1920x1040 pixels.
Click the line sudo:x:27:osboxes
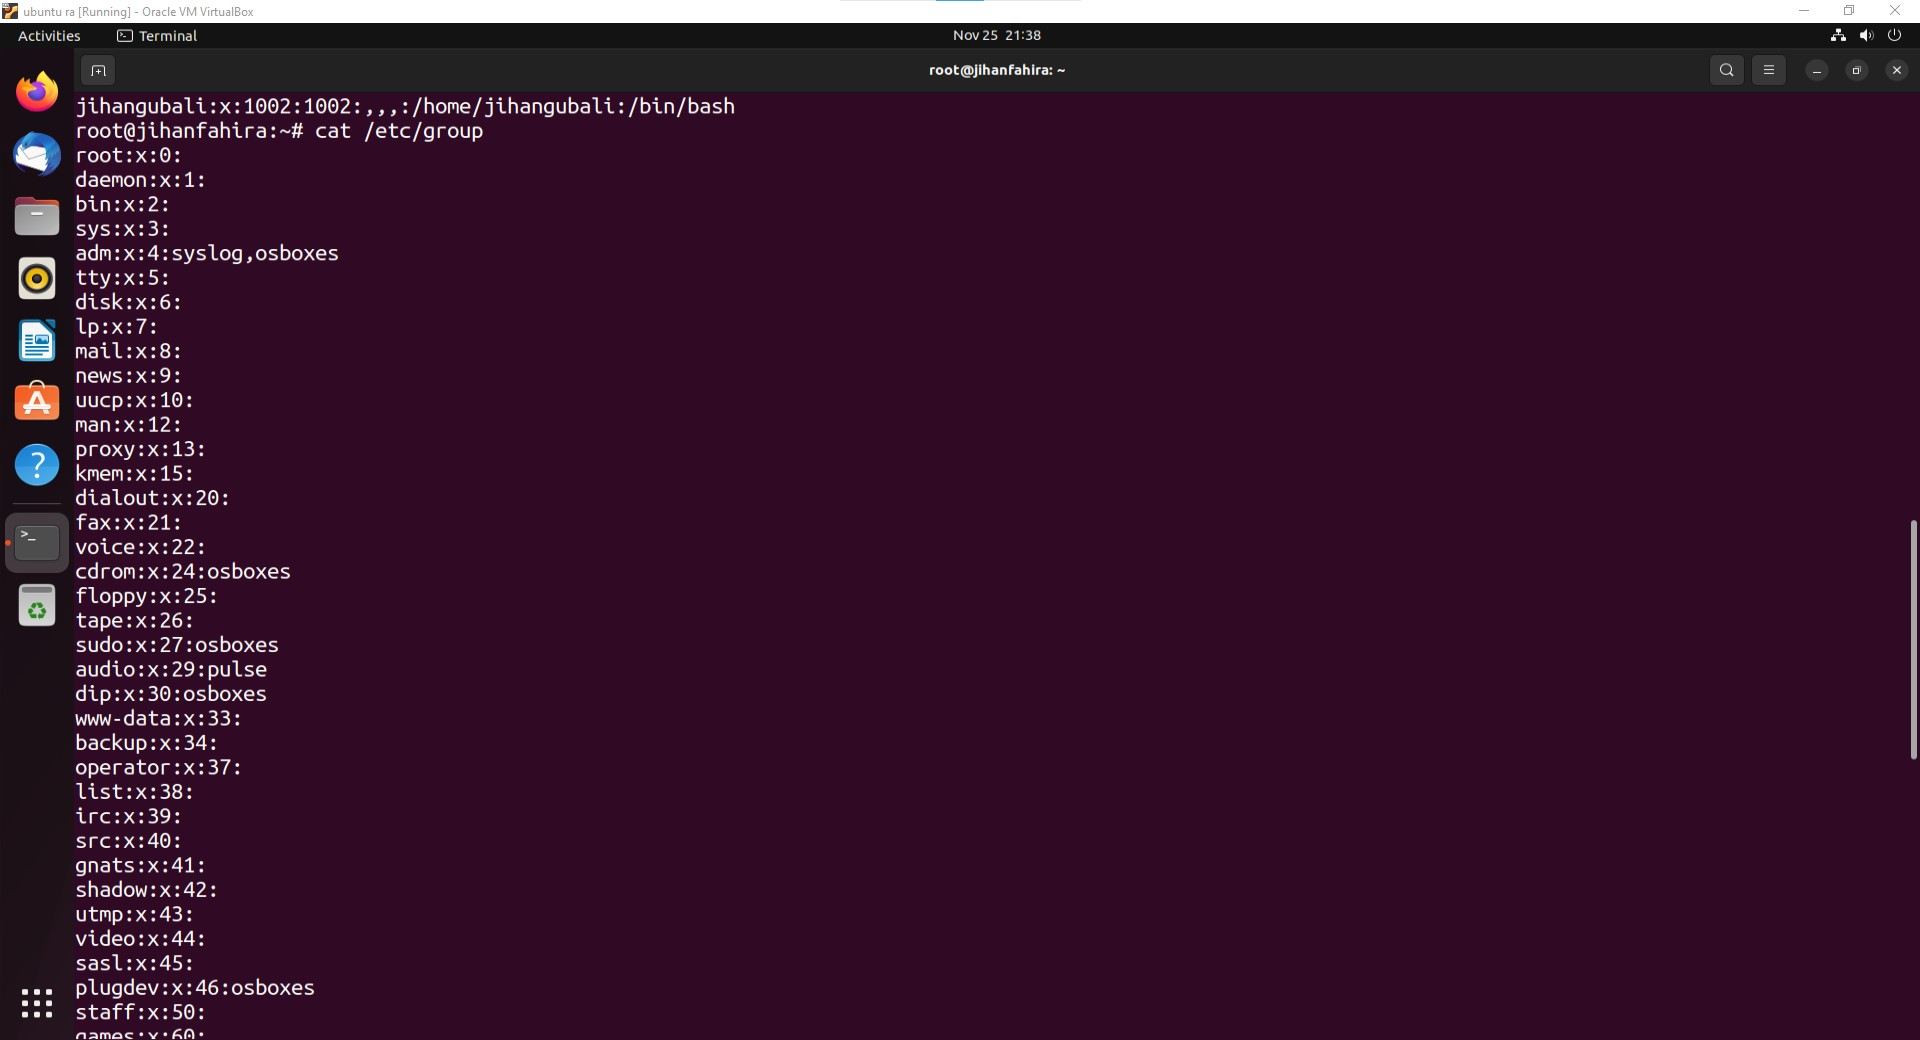177,645
